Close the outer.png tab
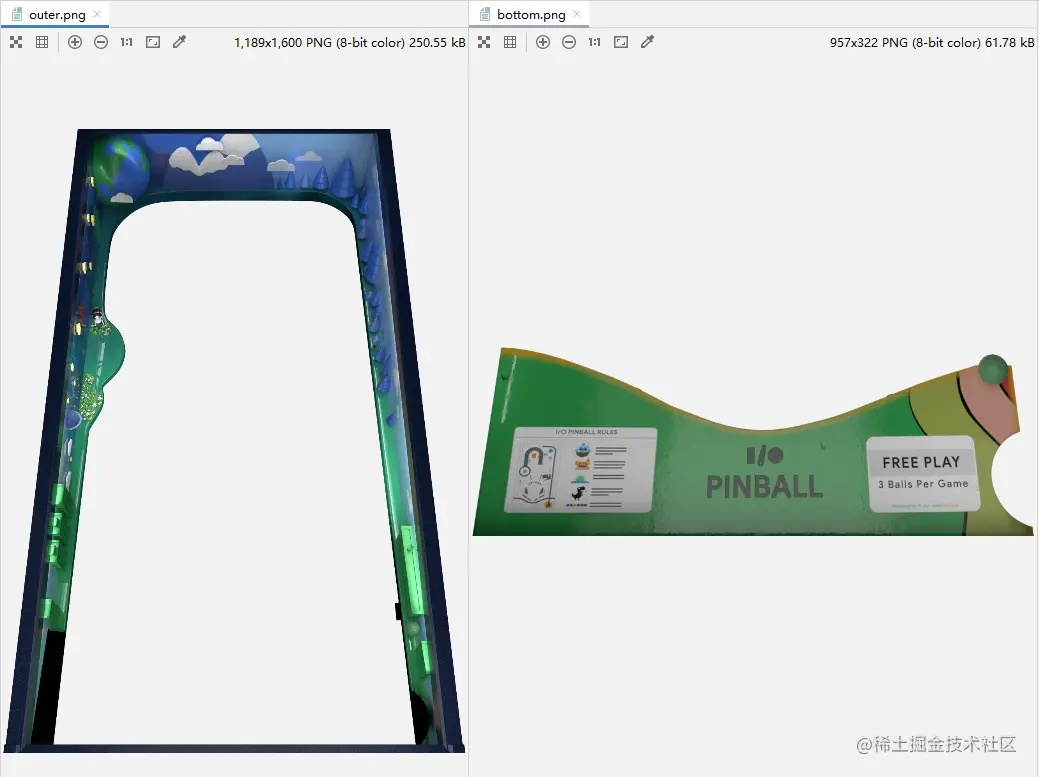 click(x=97, y=14)
